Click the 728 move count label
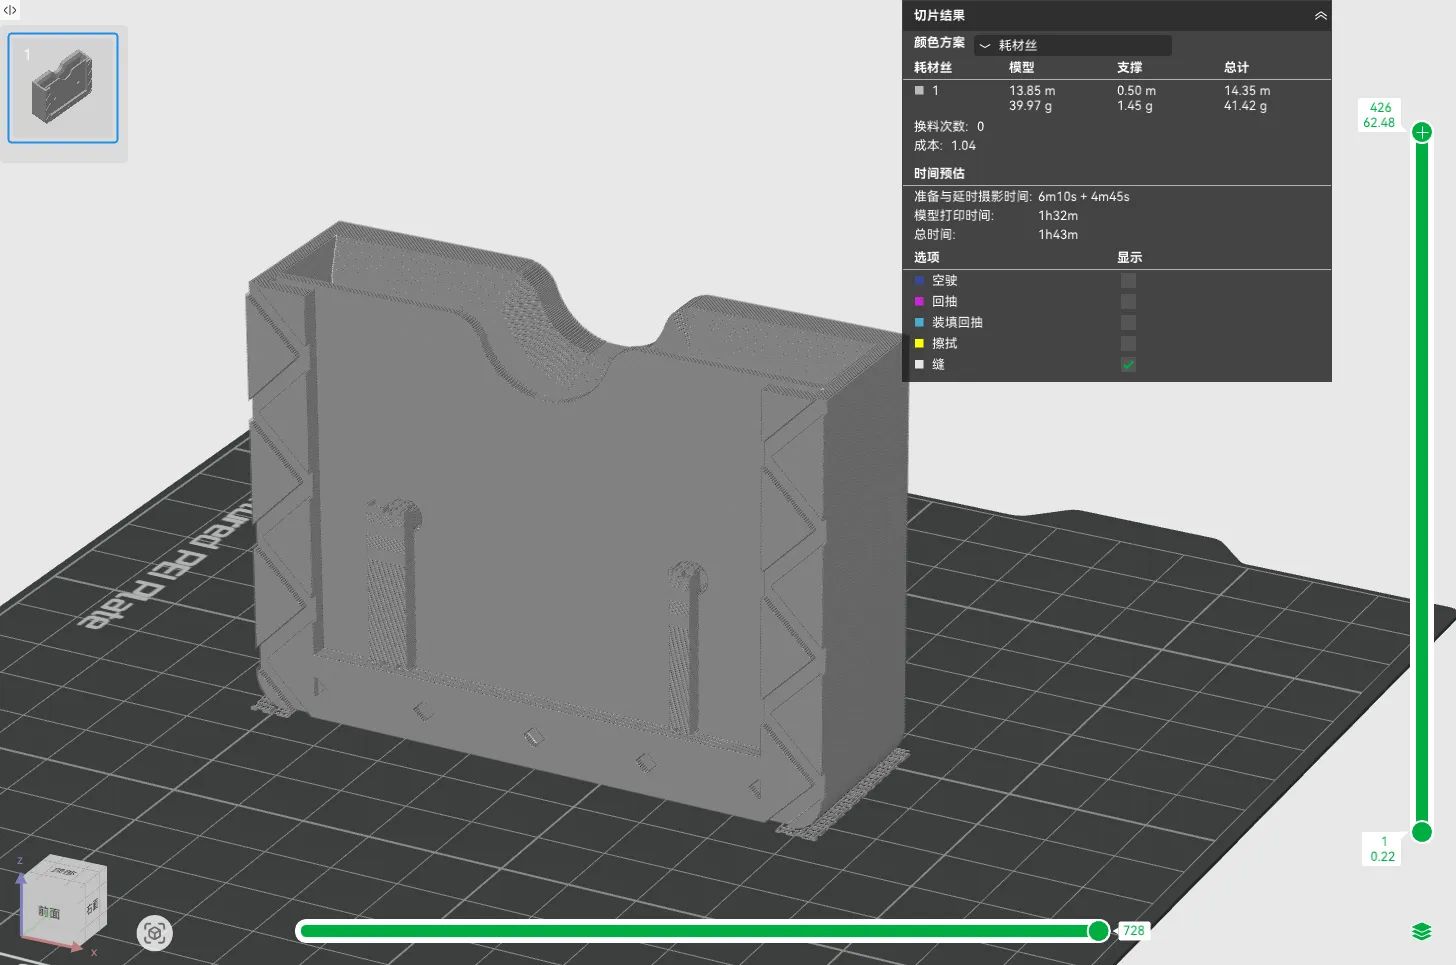This screenshot has width=1456, height=965. coord(1133,931)
